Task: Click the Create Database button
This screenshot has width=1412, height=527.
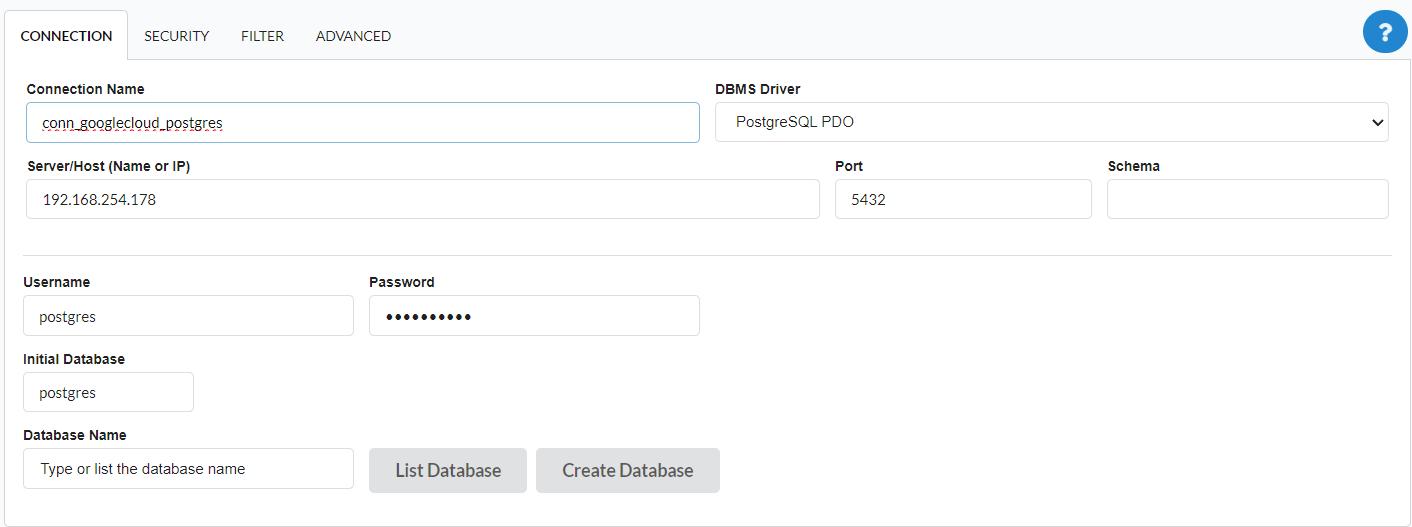Action: pos(628,470)
